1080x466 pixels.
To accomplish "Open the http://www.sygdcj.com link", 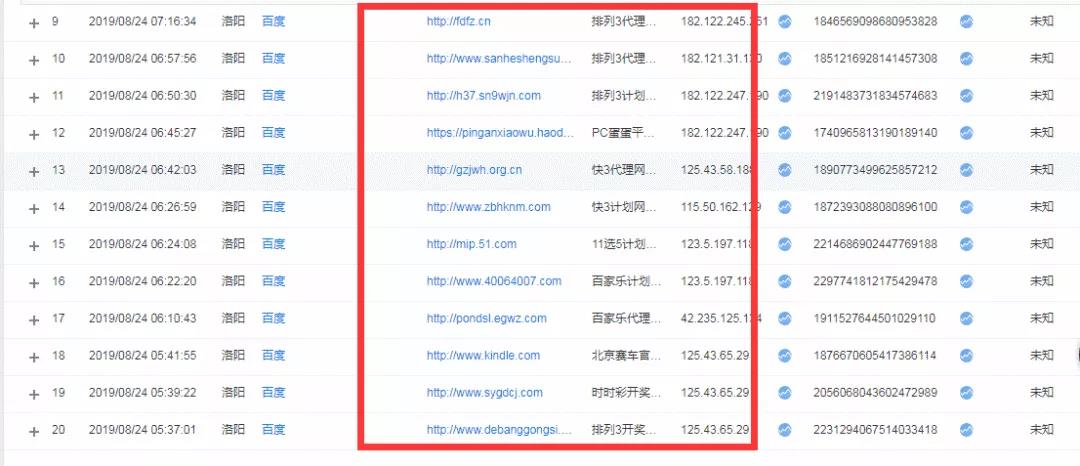I will (x=484, y=393).
